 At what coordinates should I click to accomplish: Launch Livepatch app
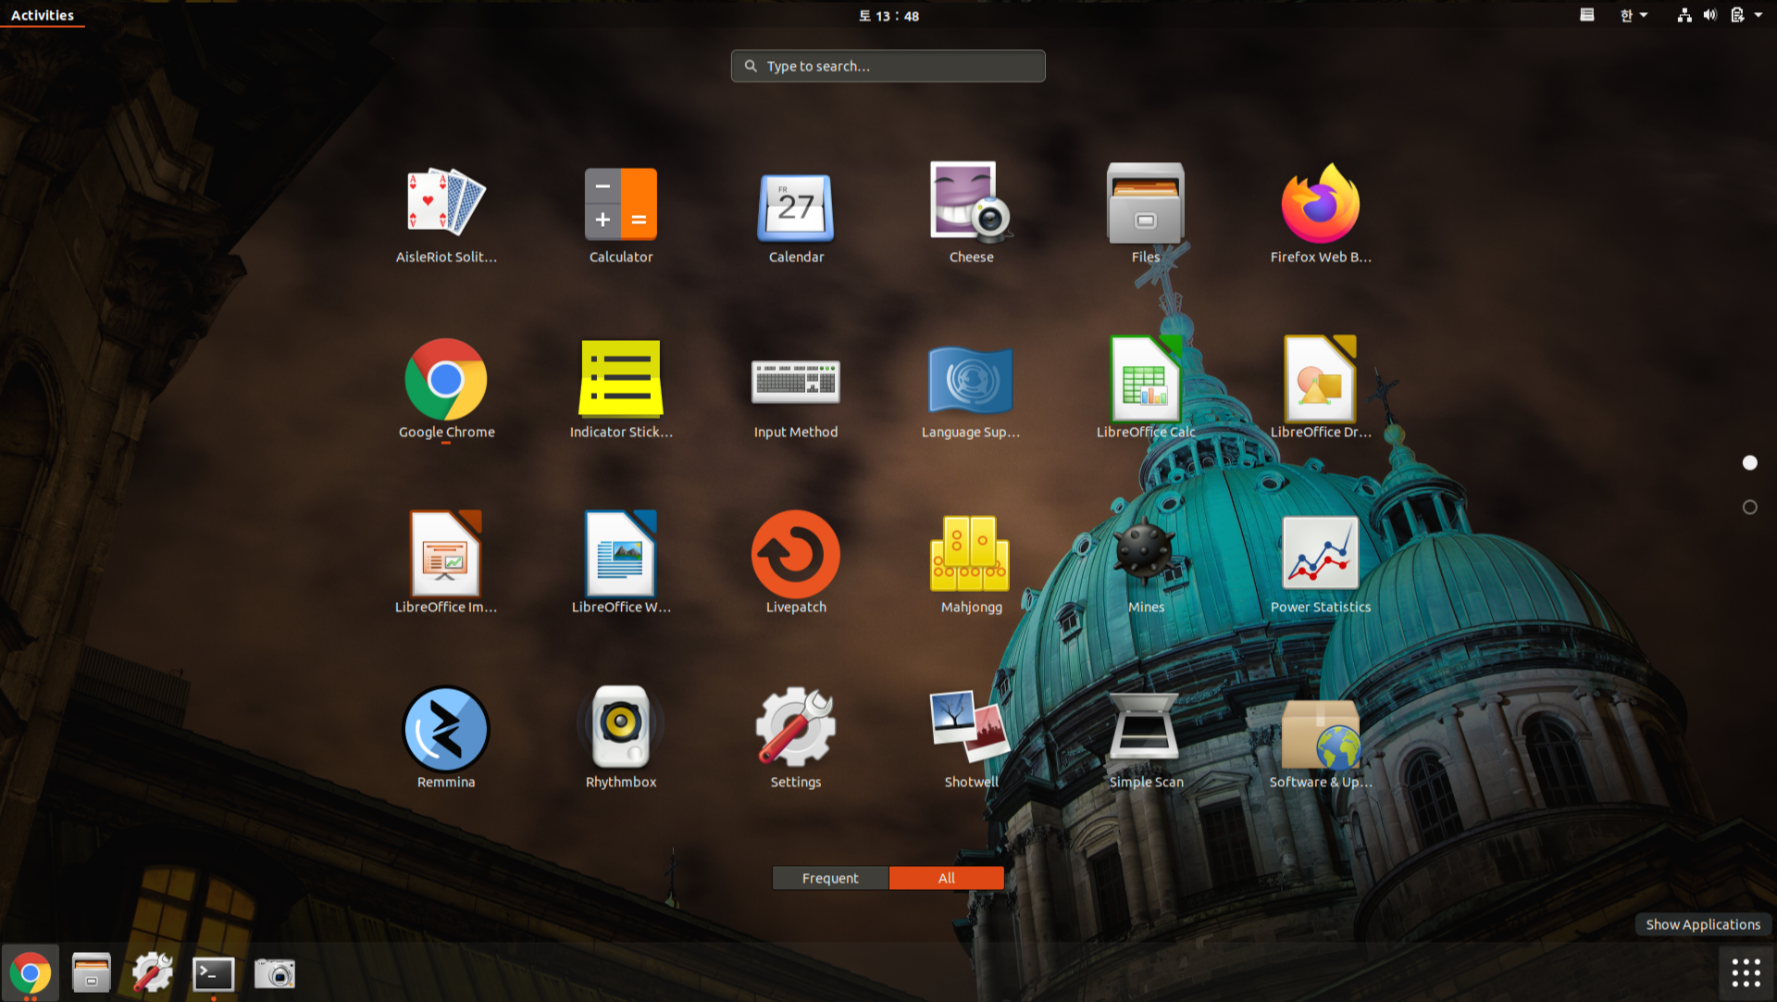tap(796, 564)
